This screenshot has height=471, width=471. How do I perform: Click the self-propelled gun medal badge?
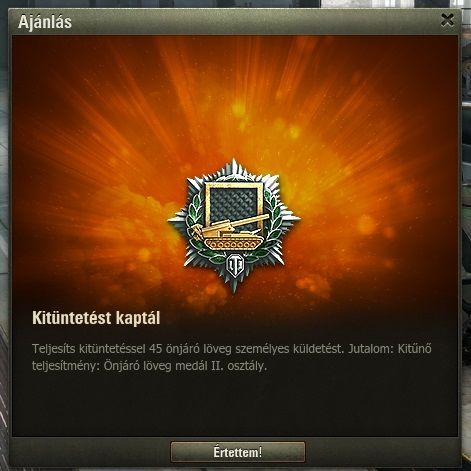click(x=234, y=226)
